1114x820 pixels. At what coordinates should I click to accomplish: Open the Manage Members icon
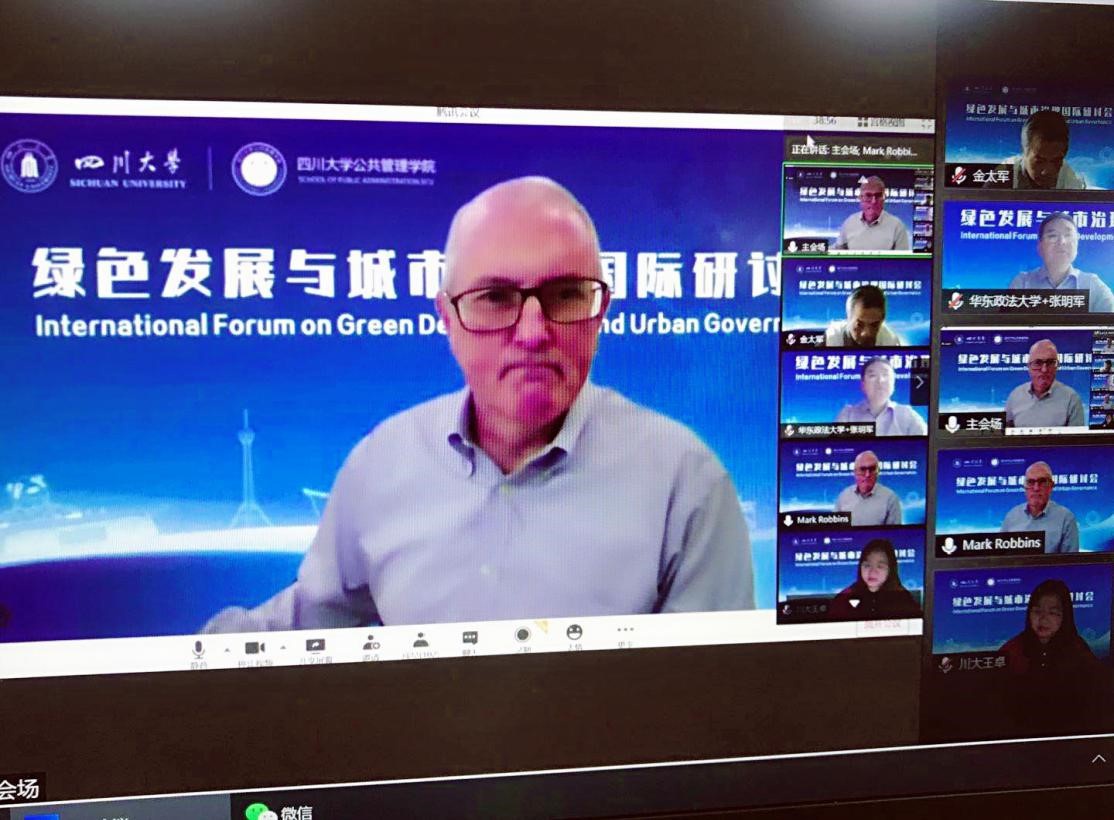click(421, 641)
